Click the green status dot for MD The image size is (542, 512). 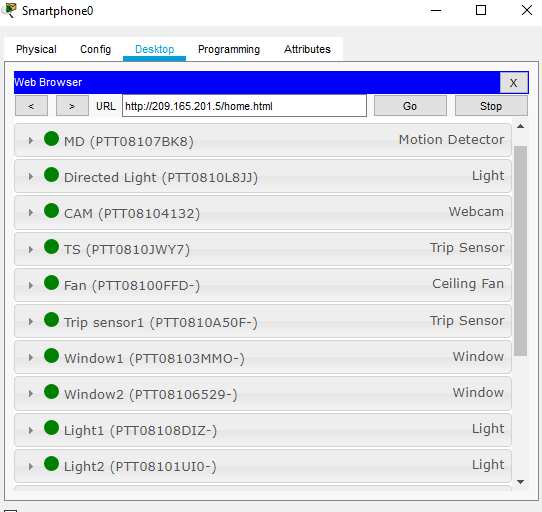[52, 139]
